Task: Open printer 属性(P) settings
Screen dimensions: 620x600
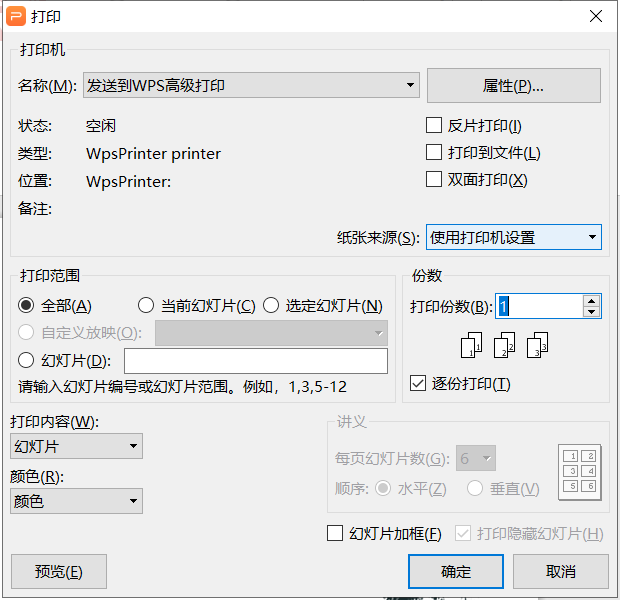Action: [514, 85]
